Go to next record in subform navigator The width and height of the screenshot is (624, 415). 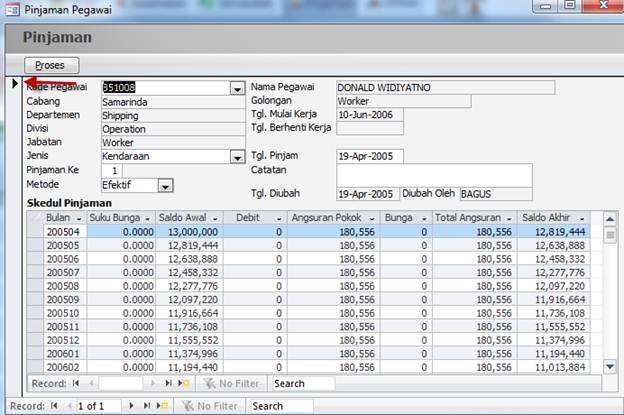point(153,383)
